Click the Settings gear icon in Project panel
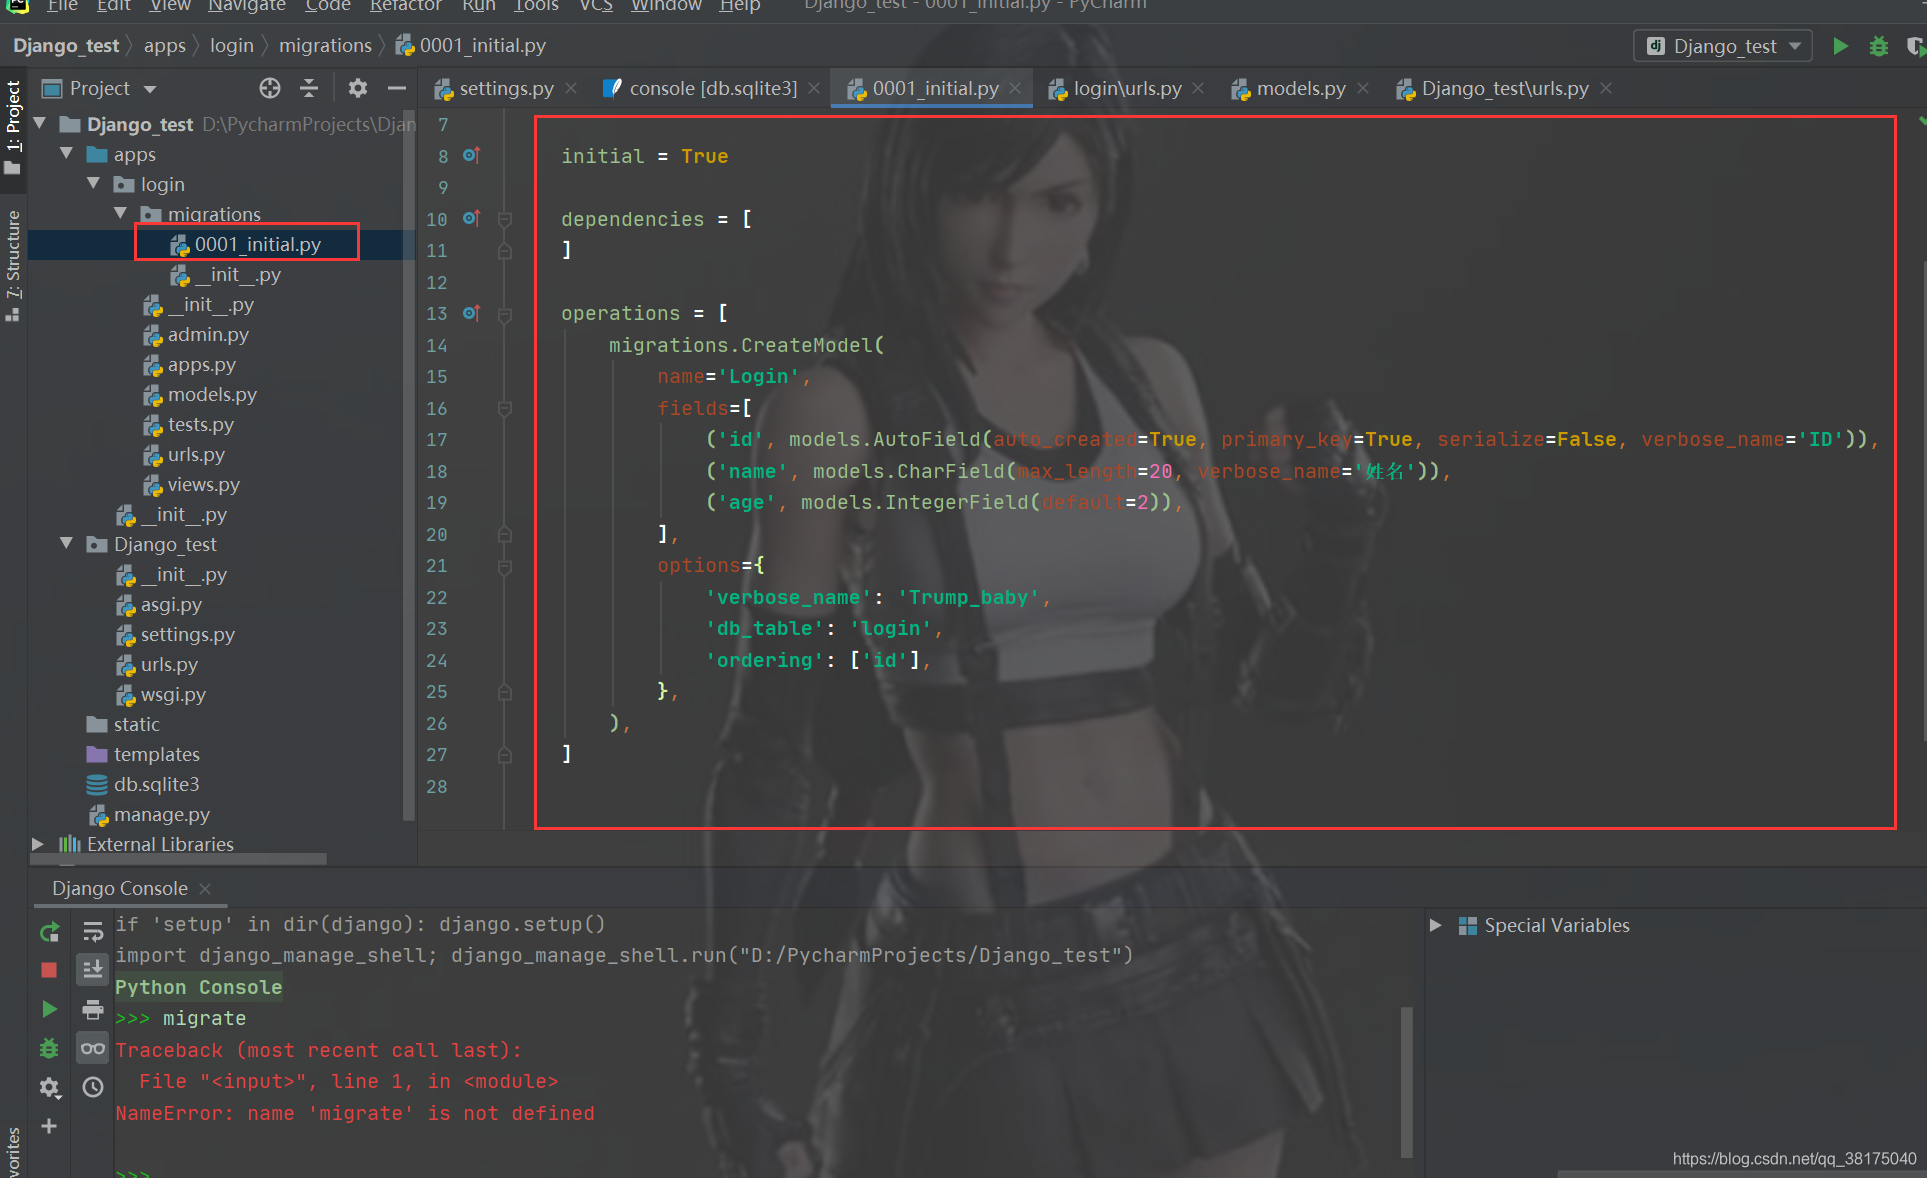Viewport: 1927px width, 1178px height. 354,88
